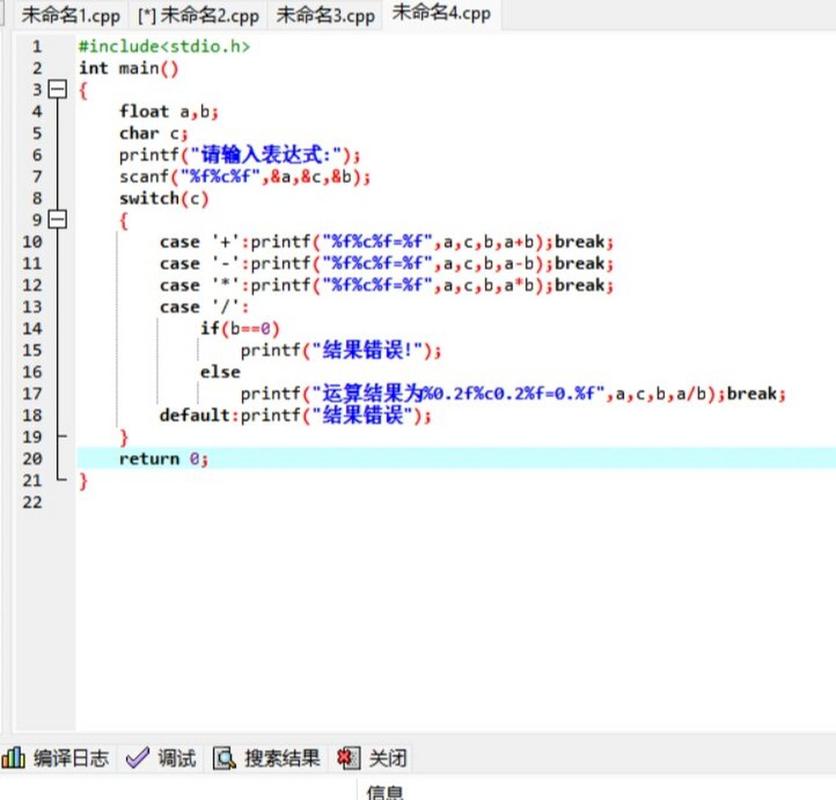Click the magnifier icon beside 搜索结果
836x800 pixels.
pyautogui.click(x=224, y=758)
